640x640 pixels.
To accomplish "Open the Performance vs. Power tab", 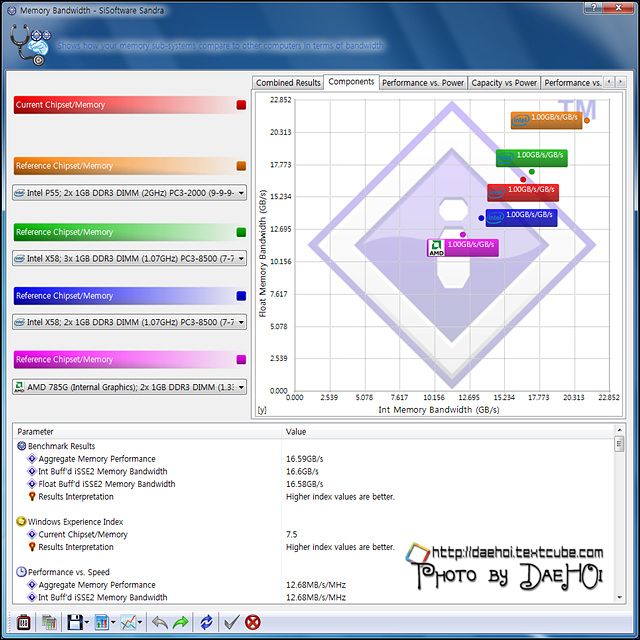I will (423, 82).
